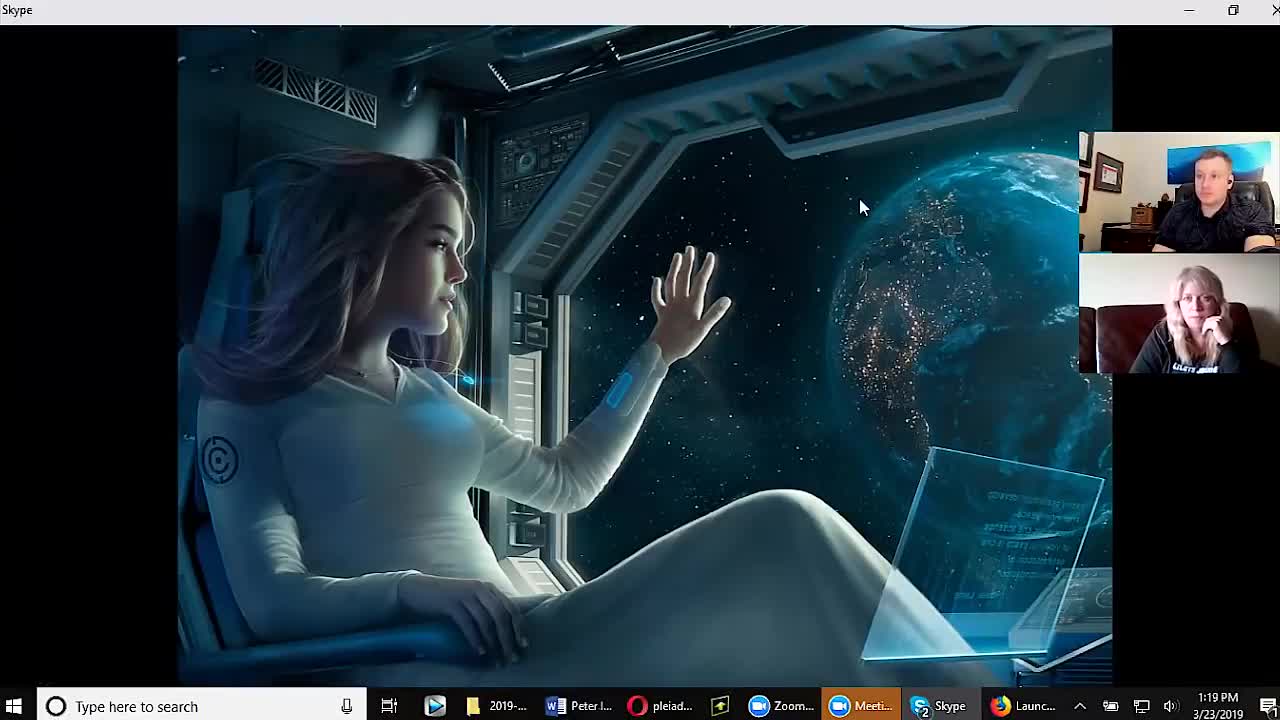Switch to the Zoom Meeting taskbar window
Viewport: 1280px width, 720px height.
(861, 706)
